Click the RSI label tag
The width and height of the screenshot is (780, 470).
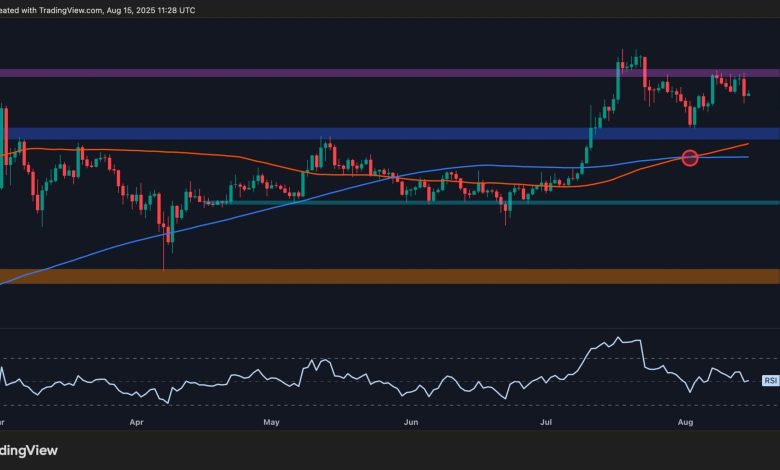[770, 380]
